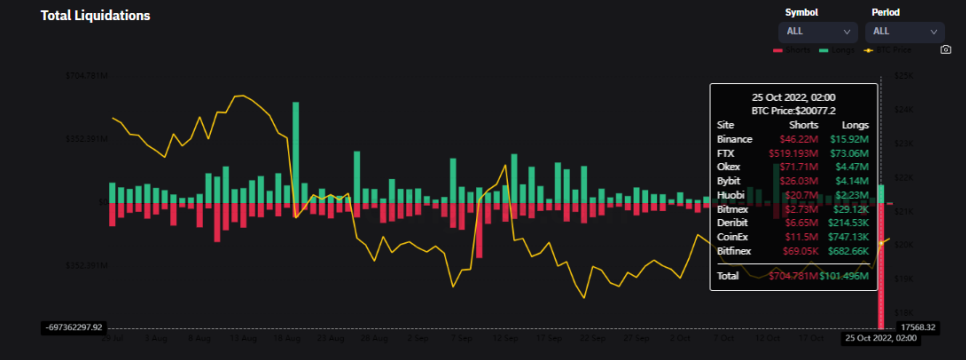Click the Symbol dropdown chevron arrow

coord(846,32)
